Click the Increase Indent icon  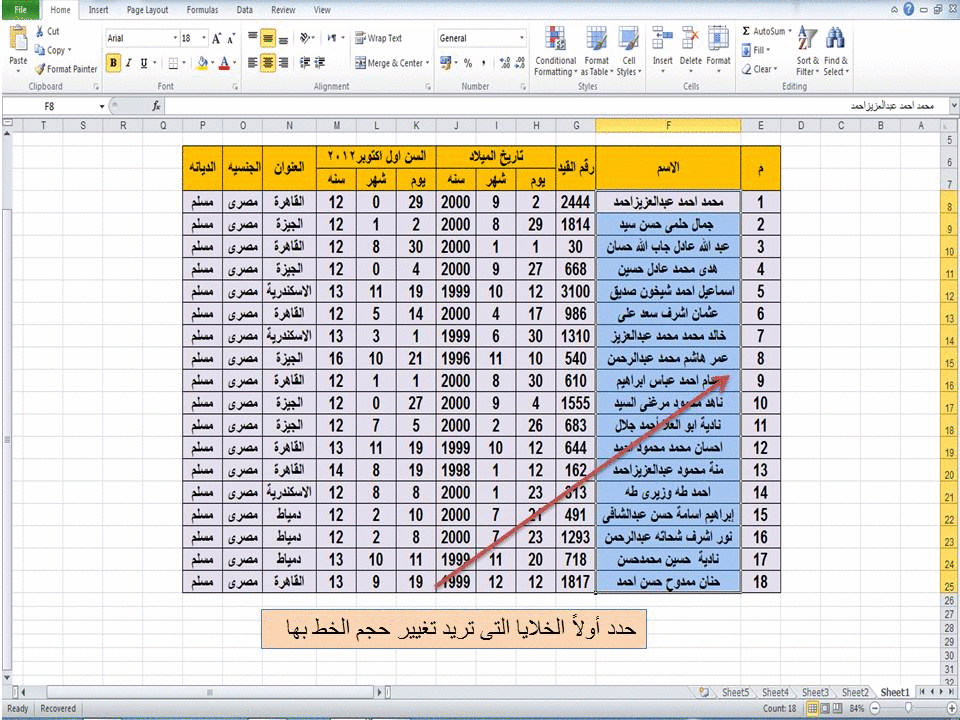tap(320, 62)
